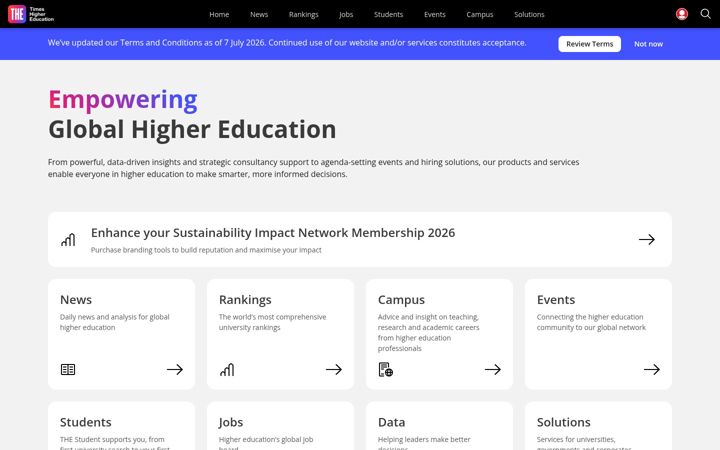Viewport: 720px width, 450px height.
Task: Click the arrow in the Events card
Action: 652,369
